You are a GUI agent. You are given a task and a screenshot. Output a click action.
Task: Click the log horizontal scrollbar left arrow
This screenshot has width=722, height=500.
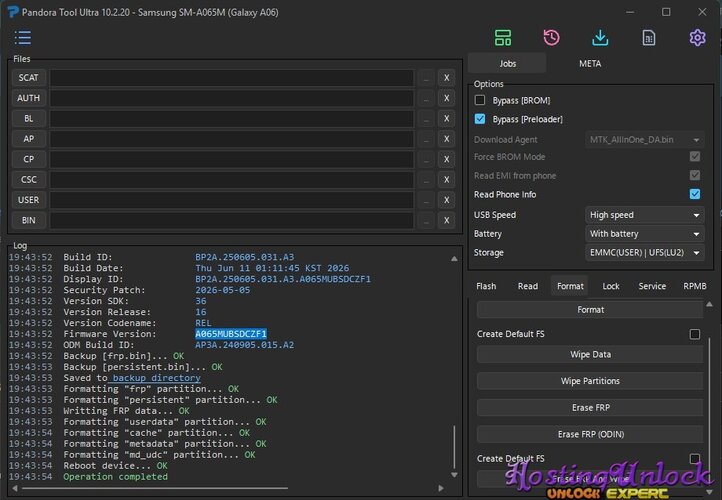point(15,488)
